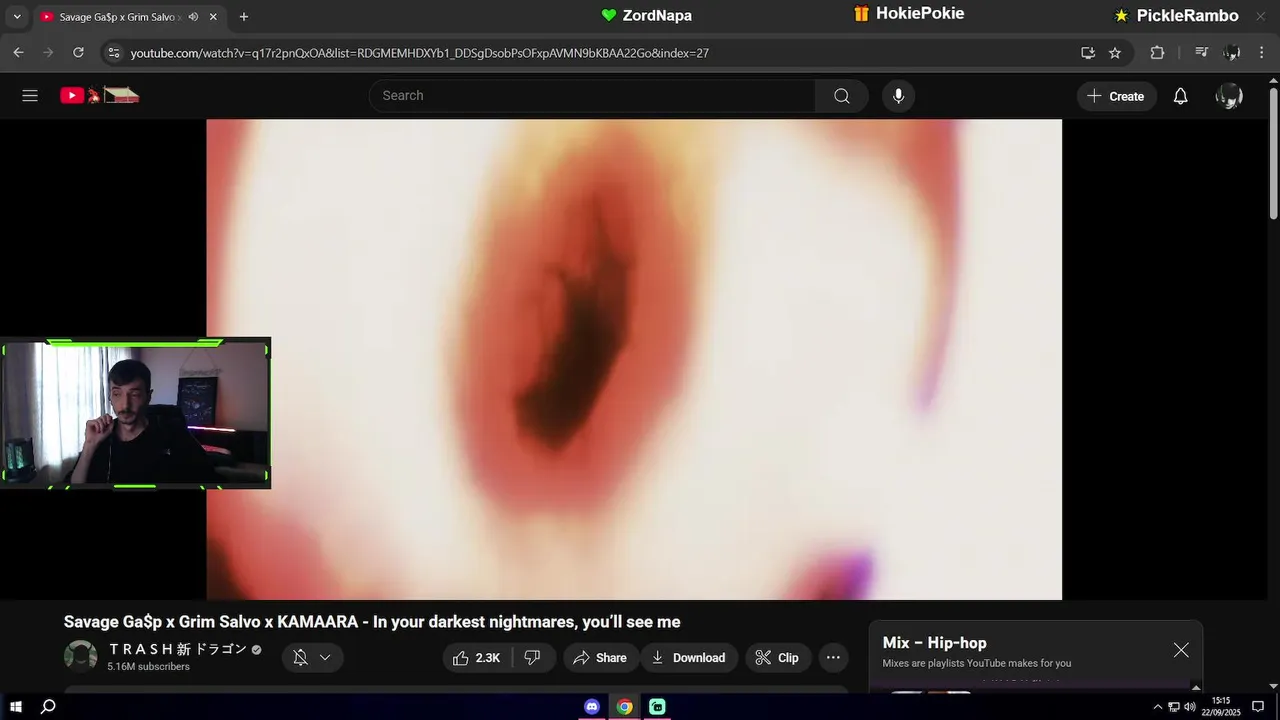
Task: Open the YouTube account avatar menu
Action: click(1229, 96)
